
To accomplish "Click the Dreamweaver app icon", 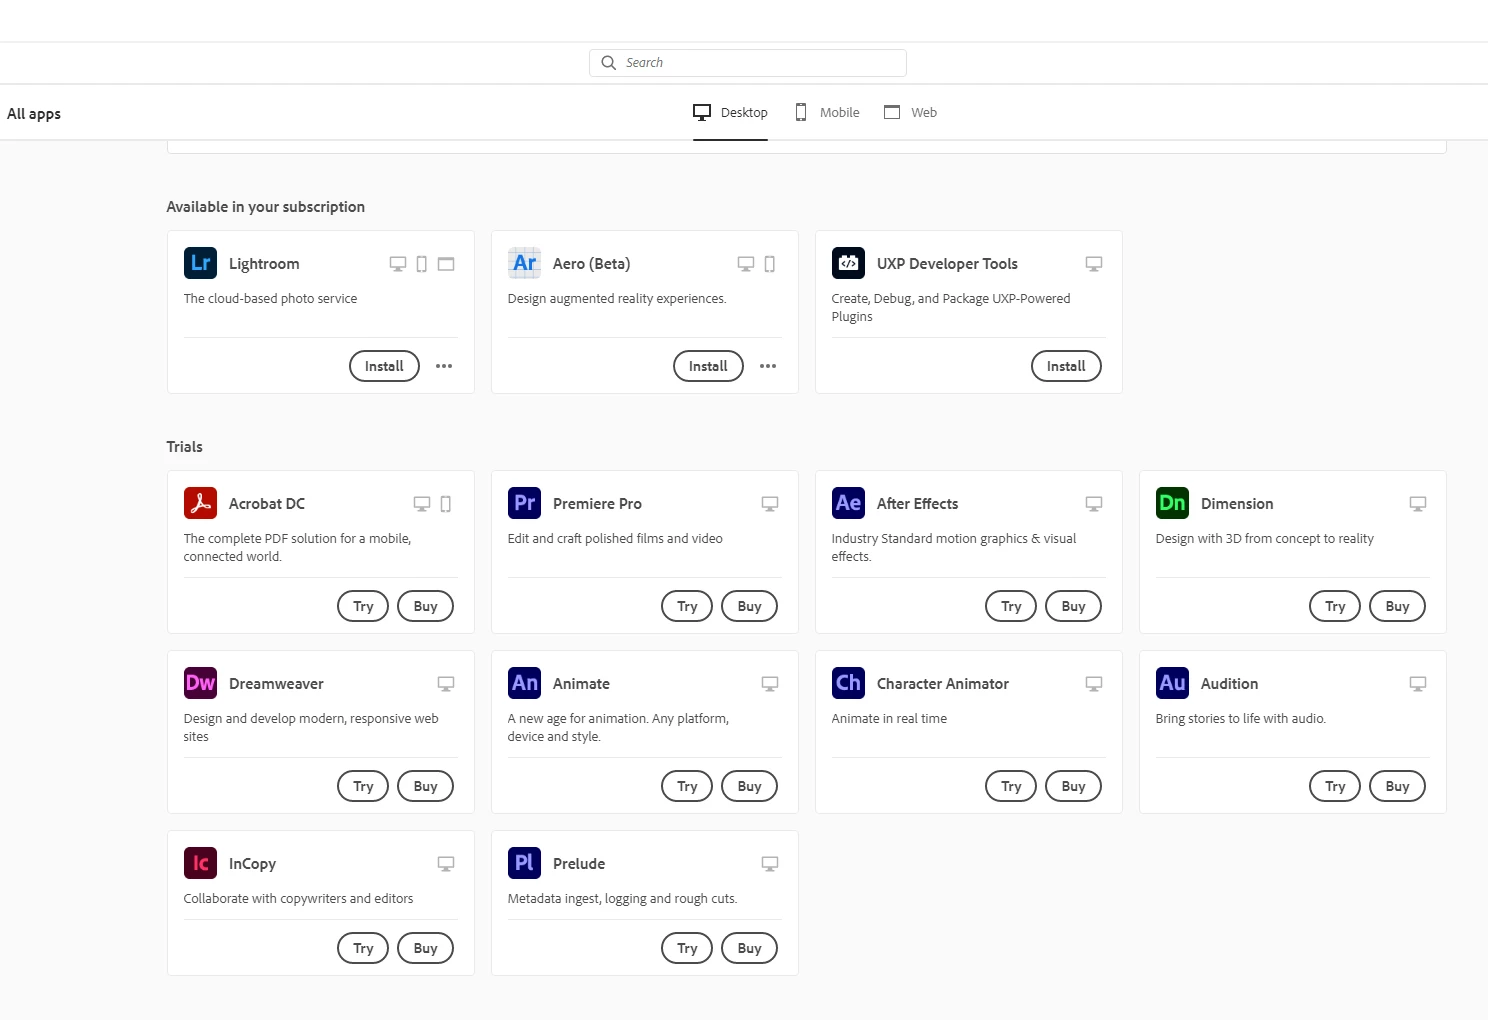I will click(200, 683).
